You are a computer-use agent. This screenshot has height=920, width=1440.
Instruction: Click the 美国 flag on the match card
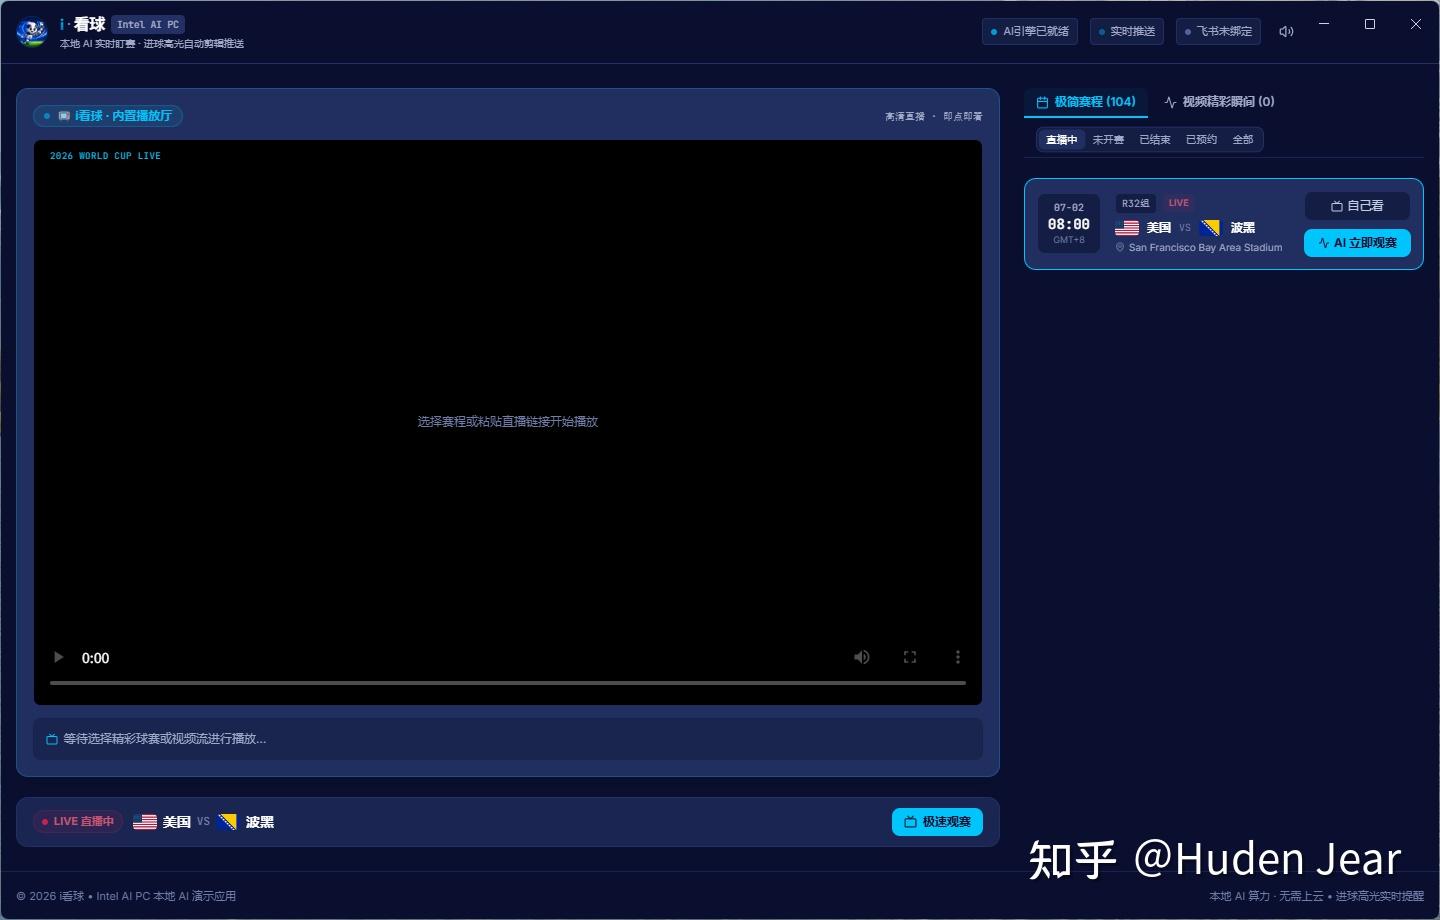click(x=1127, y=228)
